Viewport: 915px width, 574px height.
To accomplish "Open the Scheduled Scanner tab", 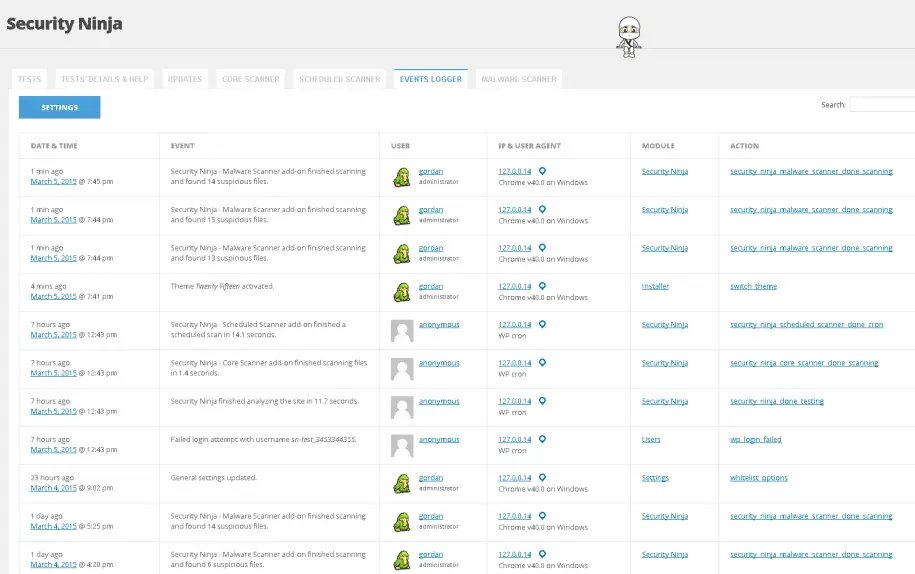I will pyautogui.click(x=340, y=79).
